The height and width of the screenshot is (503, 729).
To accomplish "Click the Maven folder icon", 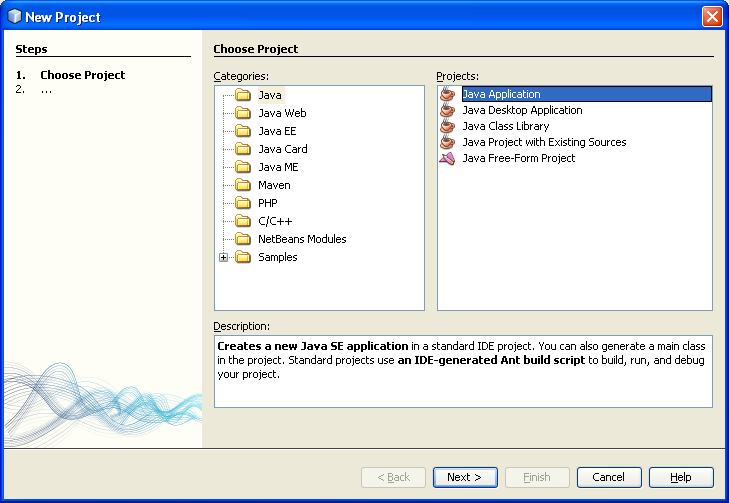I will click(243, 185).
